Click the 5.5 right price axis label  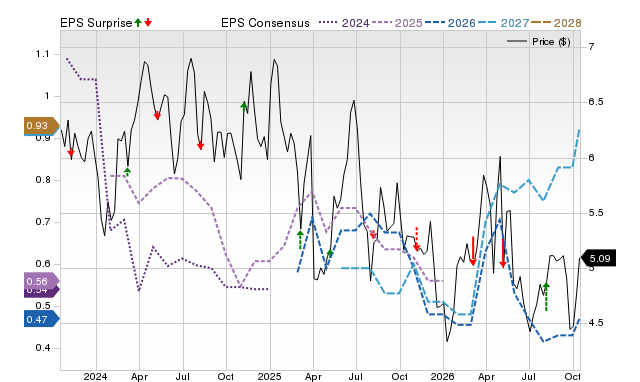tap(596, 213)
